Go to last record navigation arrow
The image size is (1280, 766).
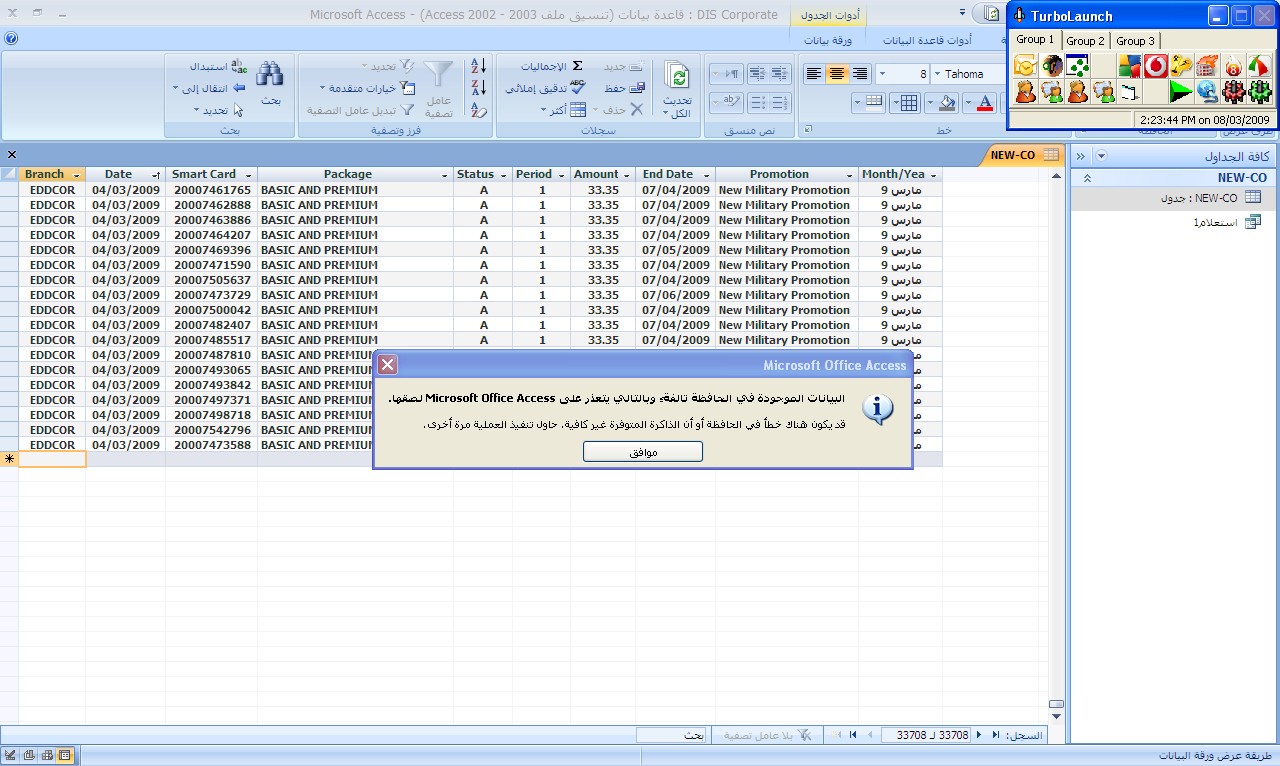854,735
